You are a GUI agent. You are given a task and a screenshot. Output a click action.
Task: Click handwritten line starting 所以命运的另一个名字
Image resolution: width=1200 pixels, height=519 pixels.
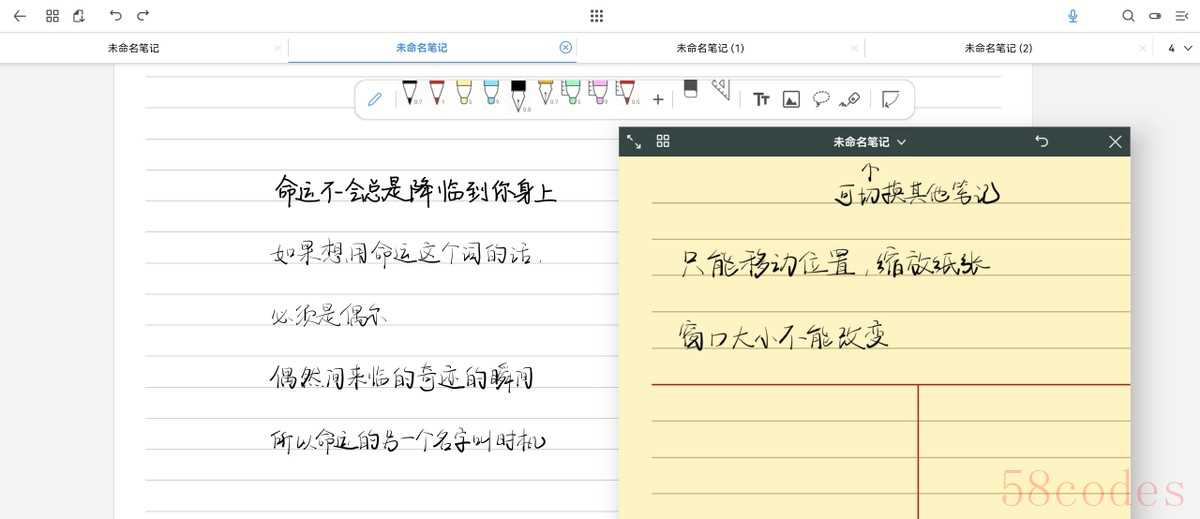pos(409,439)
